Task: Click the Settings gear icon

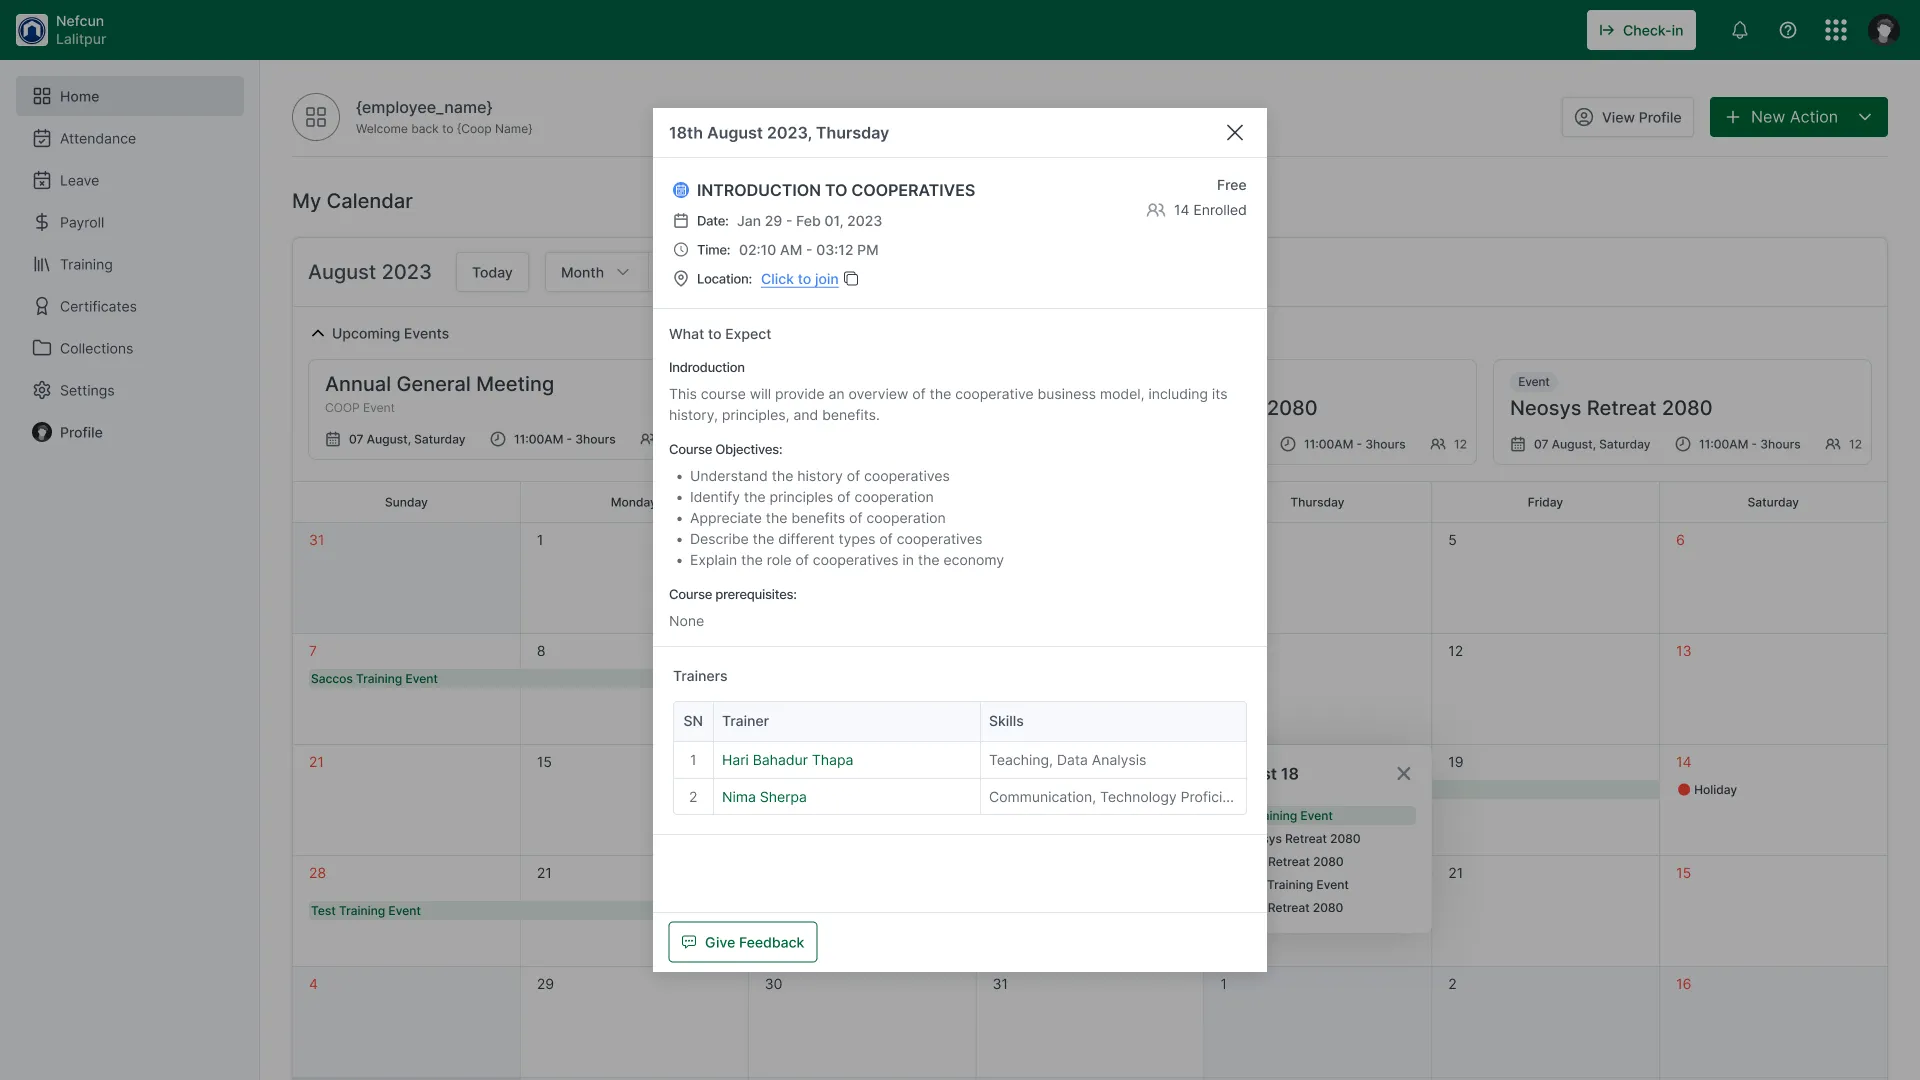Action: click(42, 390)
